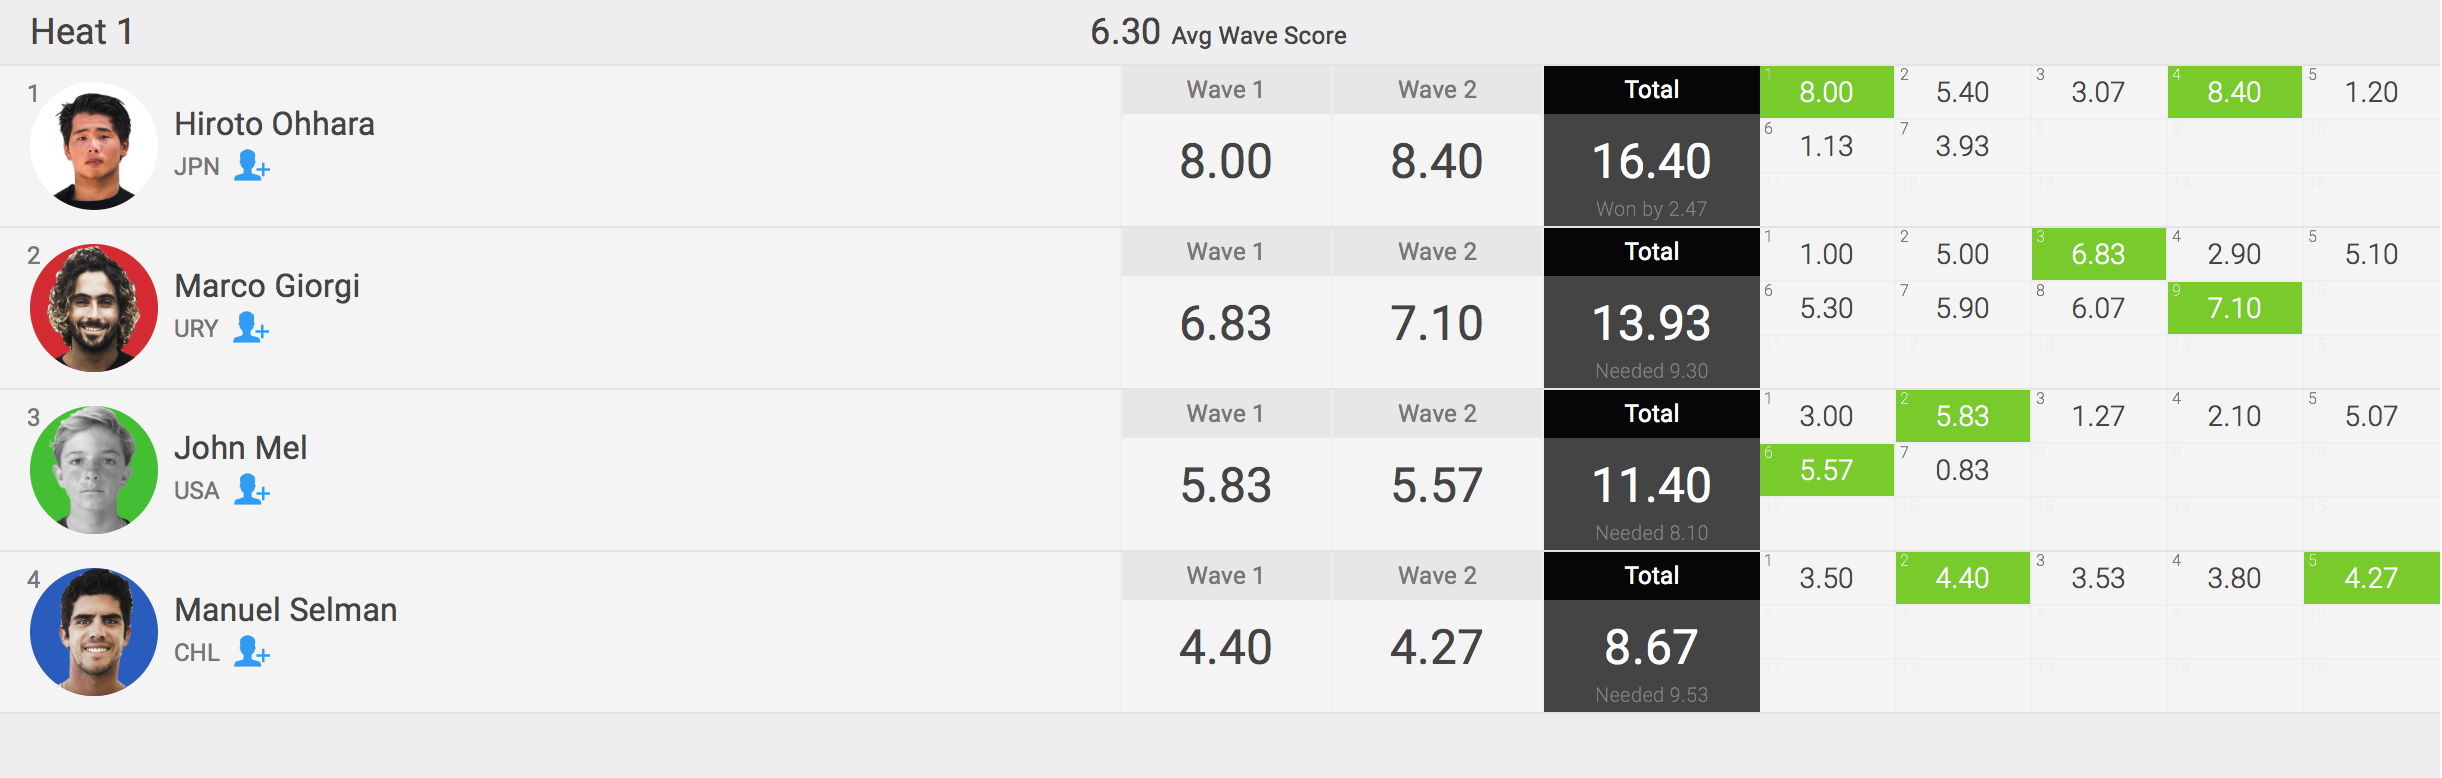The image size is (2442, 778).
Task: Click Giorgi's green 7.10 wave score
Action: pyautogui.click(x=2234, y=308)
